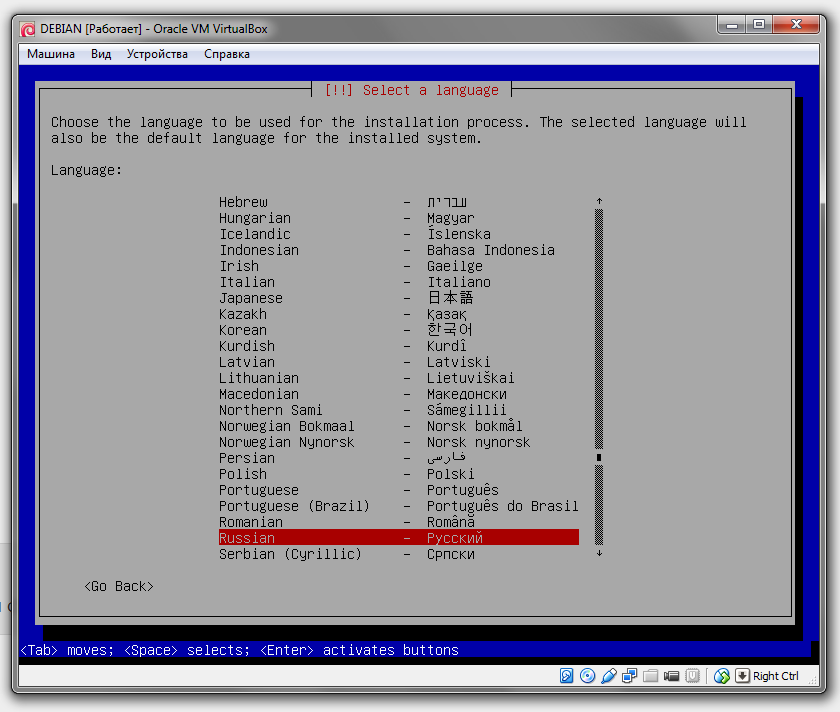The image size is (840, 712).
Task: Select Hungarian language row
Action: 399,218
